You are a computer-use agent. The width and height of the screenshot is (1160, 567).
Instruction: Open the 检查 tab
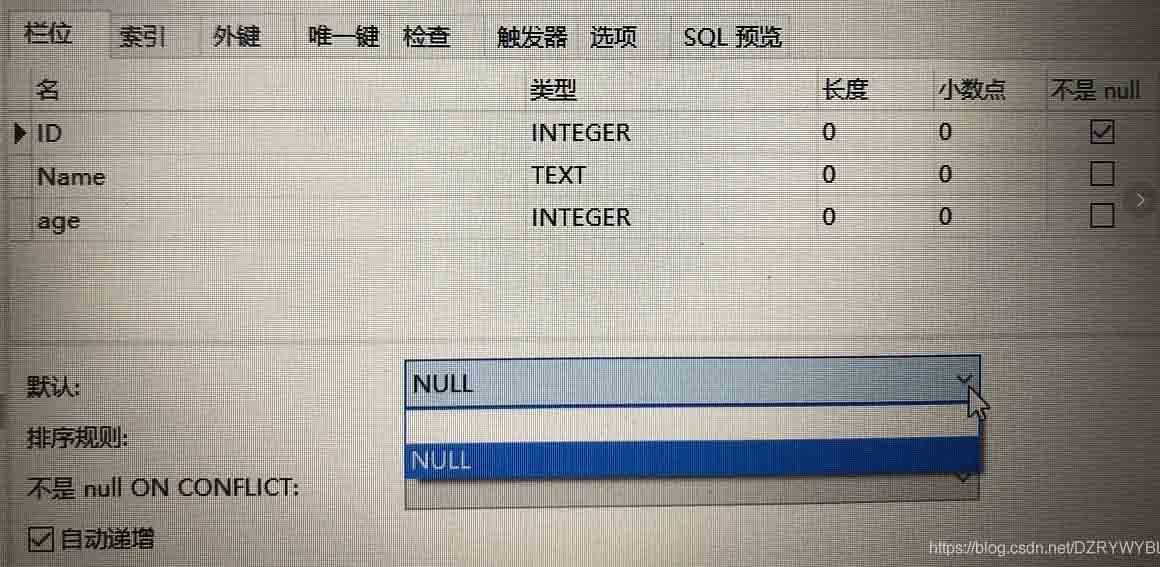[x=427, y=36]
